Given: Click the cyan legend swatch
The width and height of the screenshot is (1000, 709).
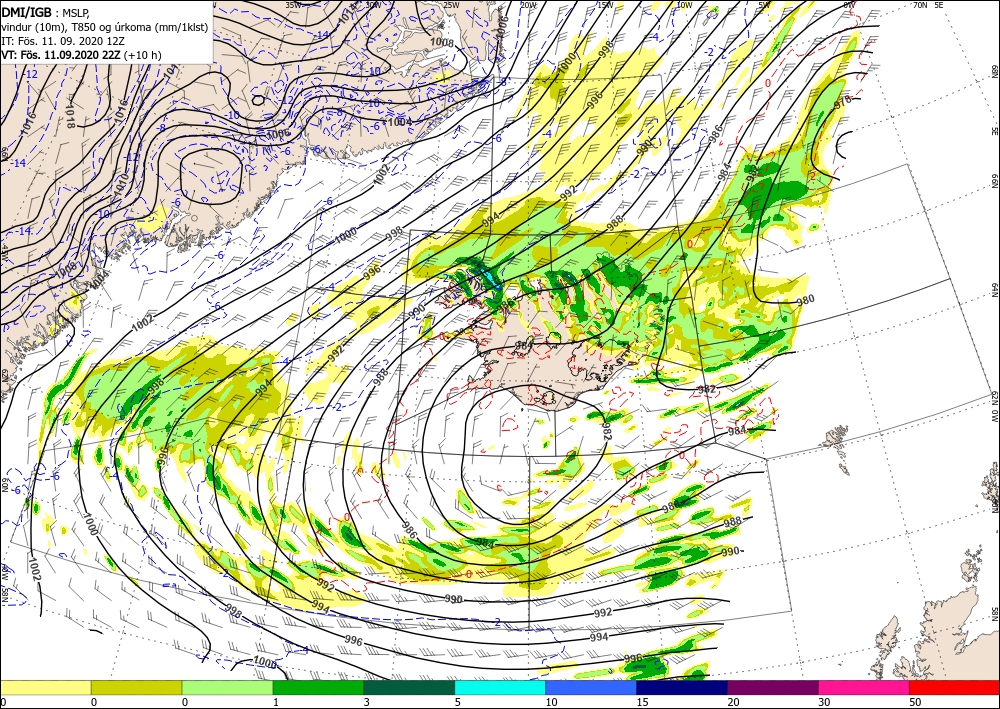Looking at the screenshot, I should tap(500, 687).
